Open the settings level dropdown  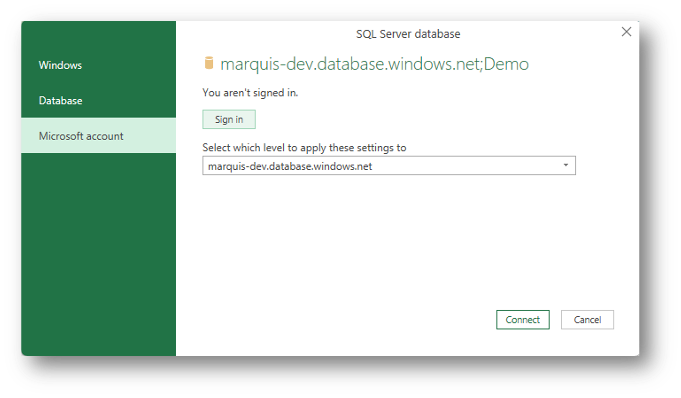(x=389, y=166)
